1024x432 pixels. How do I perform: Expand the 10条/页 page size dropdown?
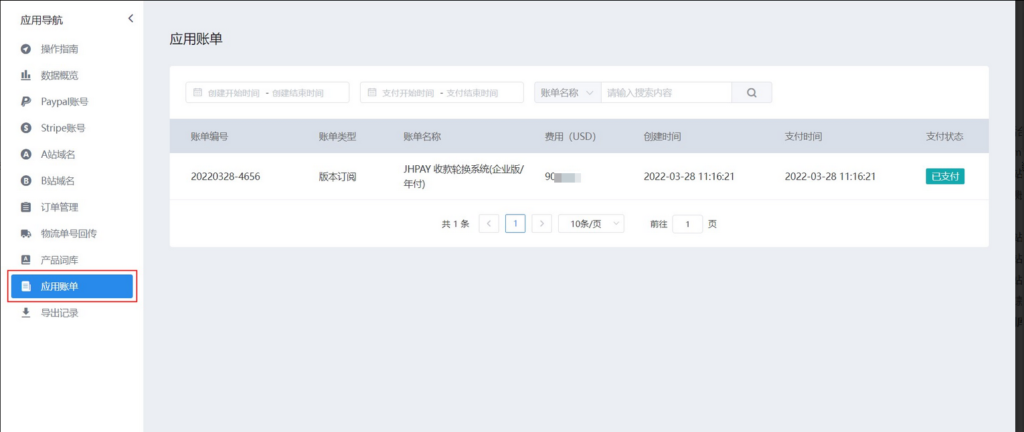pos(591,224)
